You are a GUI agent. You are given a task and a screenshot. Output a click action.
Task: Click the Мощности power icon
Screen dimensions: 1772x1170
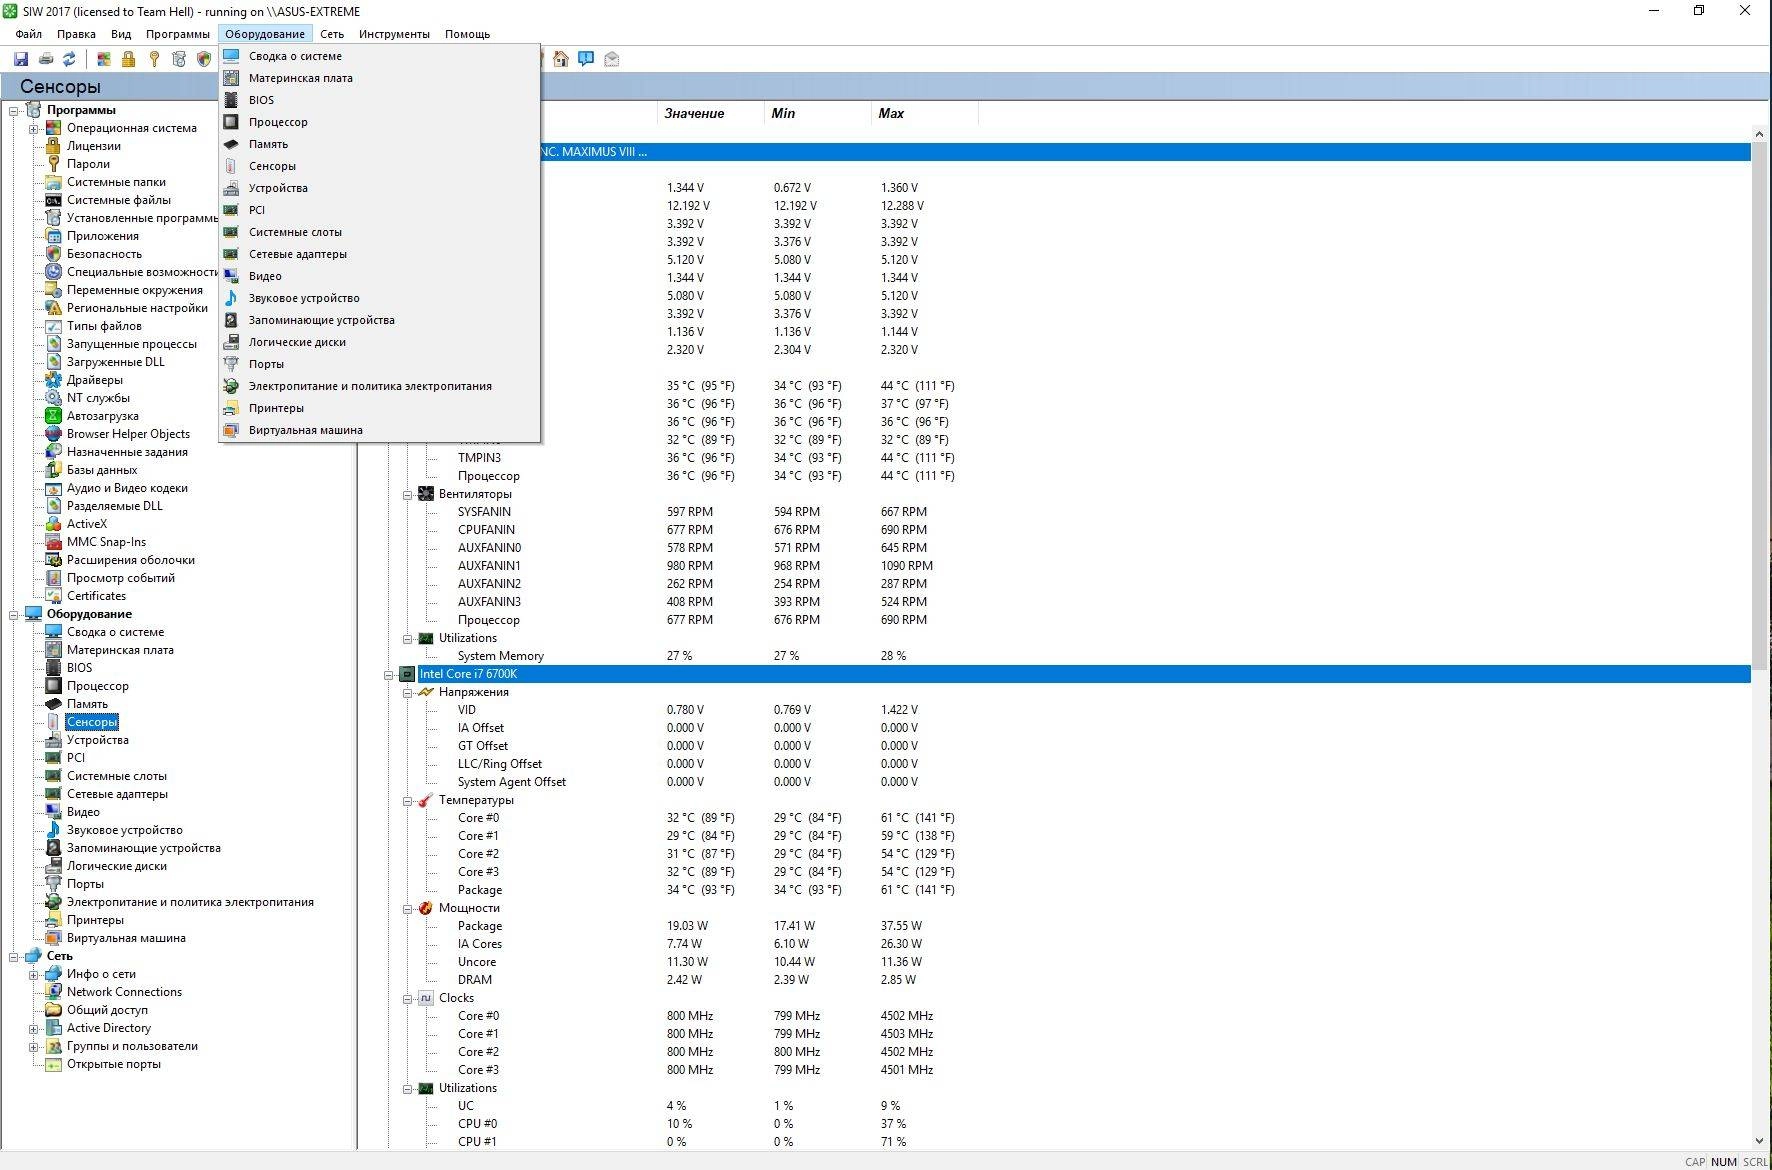(426, 908)
